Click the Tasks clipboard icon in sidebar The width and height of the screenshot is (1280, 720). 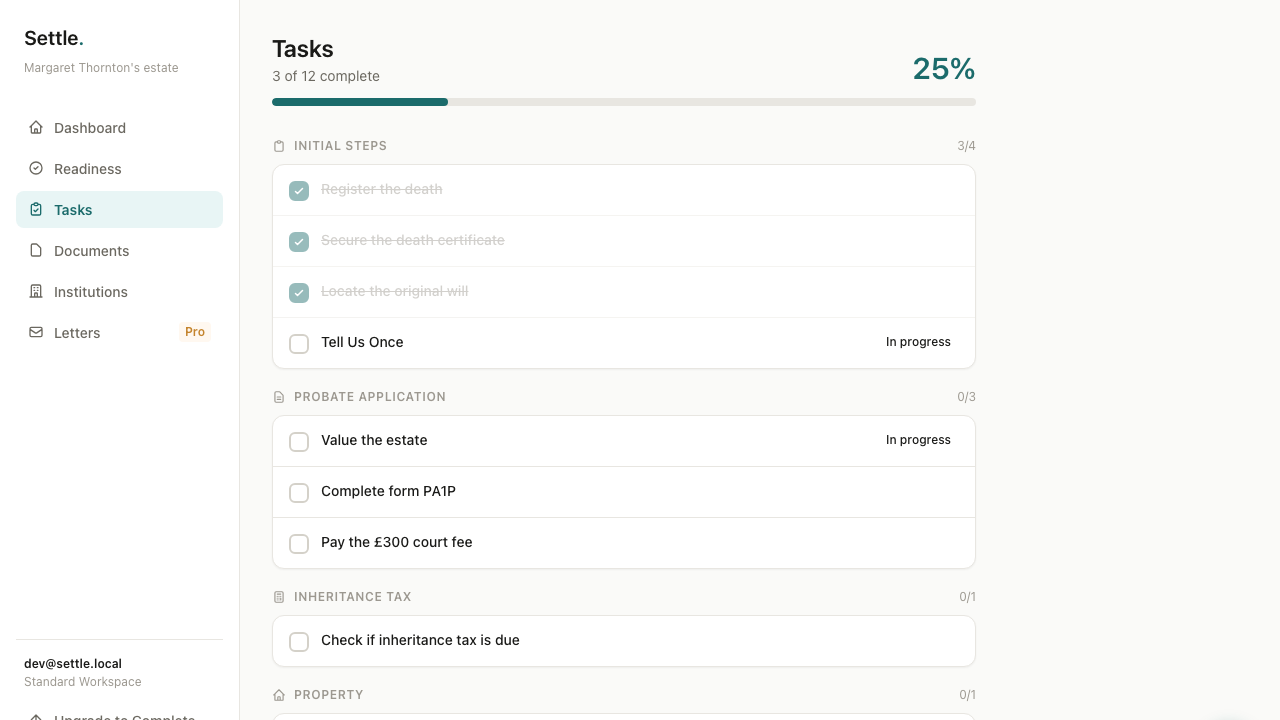36,209
